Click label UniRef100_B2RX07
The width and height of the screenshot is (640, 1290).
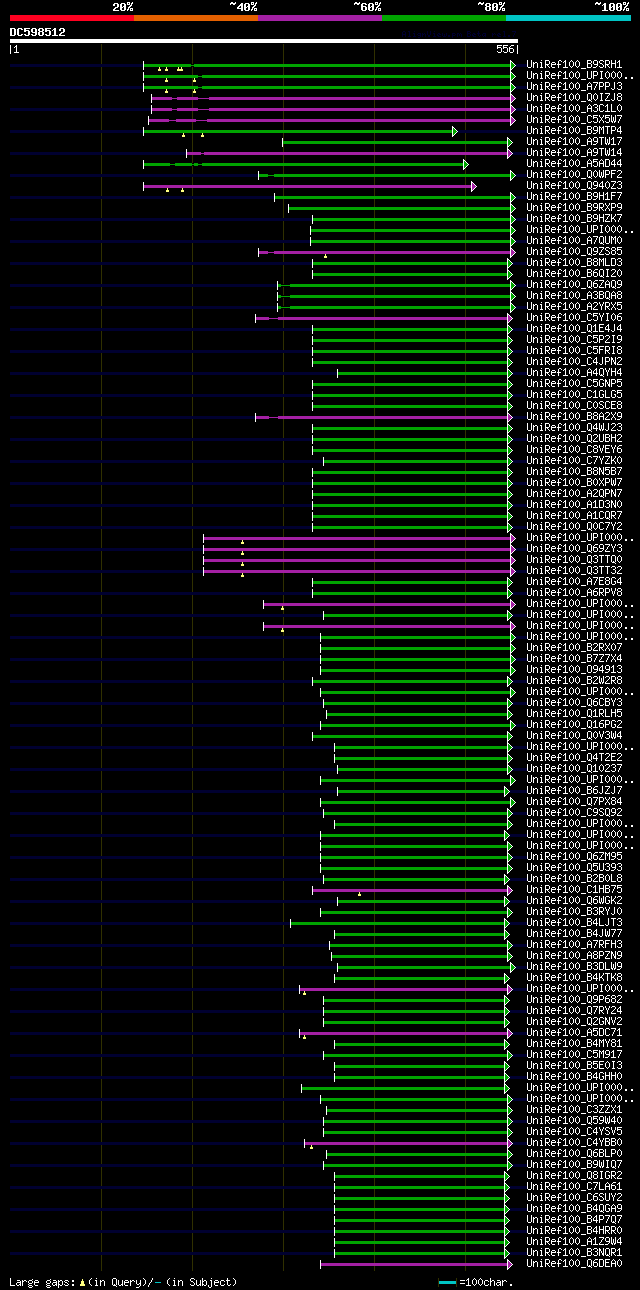(x=574, y=648)
